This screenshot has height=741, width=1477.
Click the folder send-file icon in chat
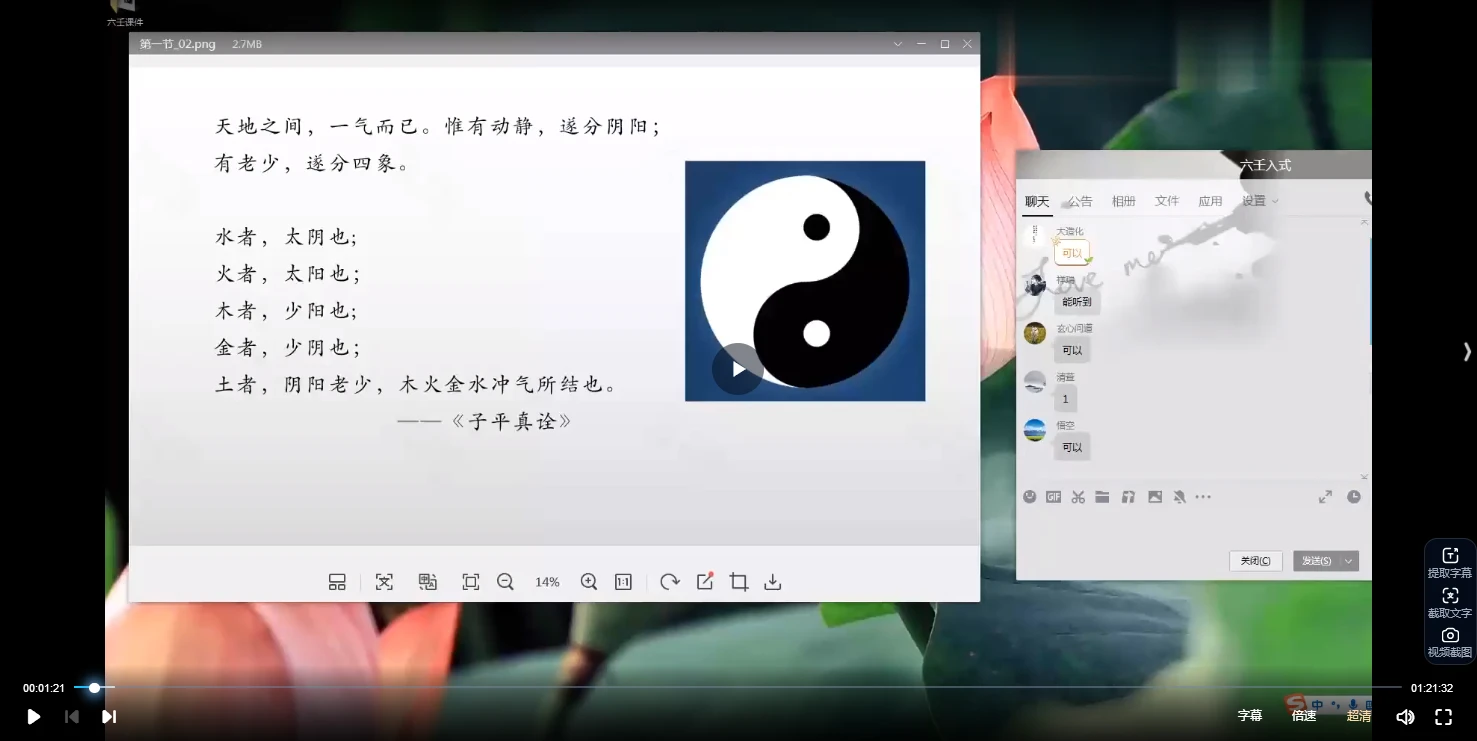pyautogui.click(x=1102, y=497)
